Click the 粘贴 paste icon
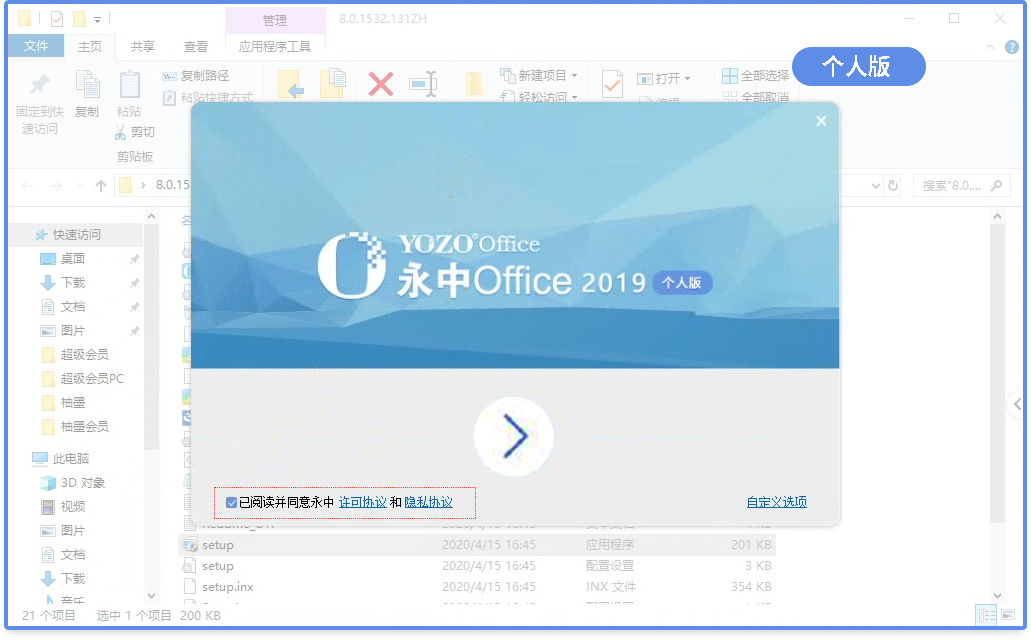This screenshot has width=1031, height=640. click(x=131, y=85)
